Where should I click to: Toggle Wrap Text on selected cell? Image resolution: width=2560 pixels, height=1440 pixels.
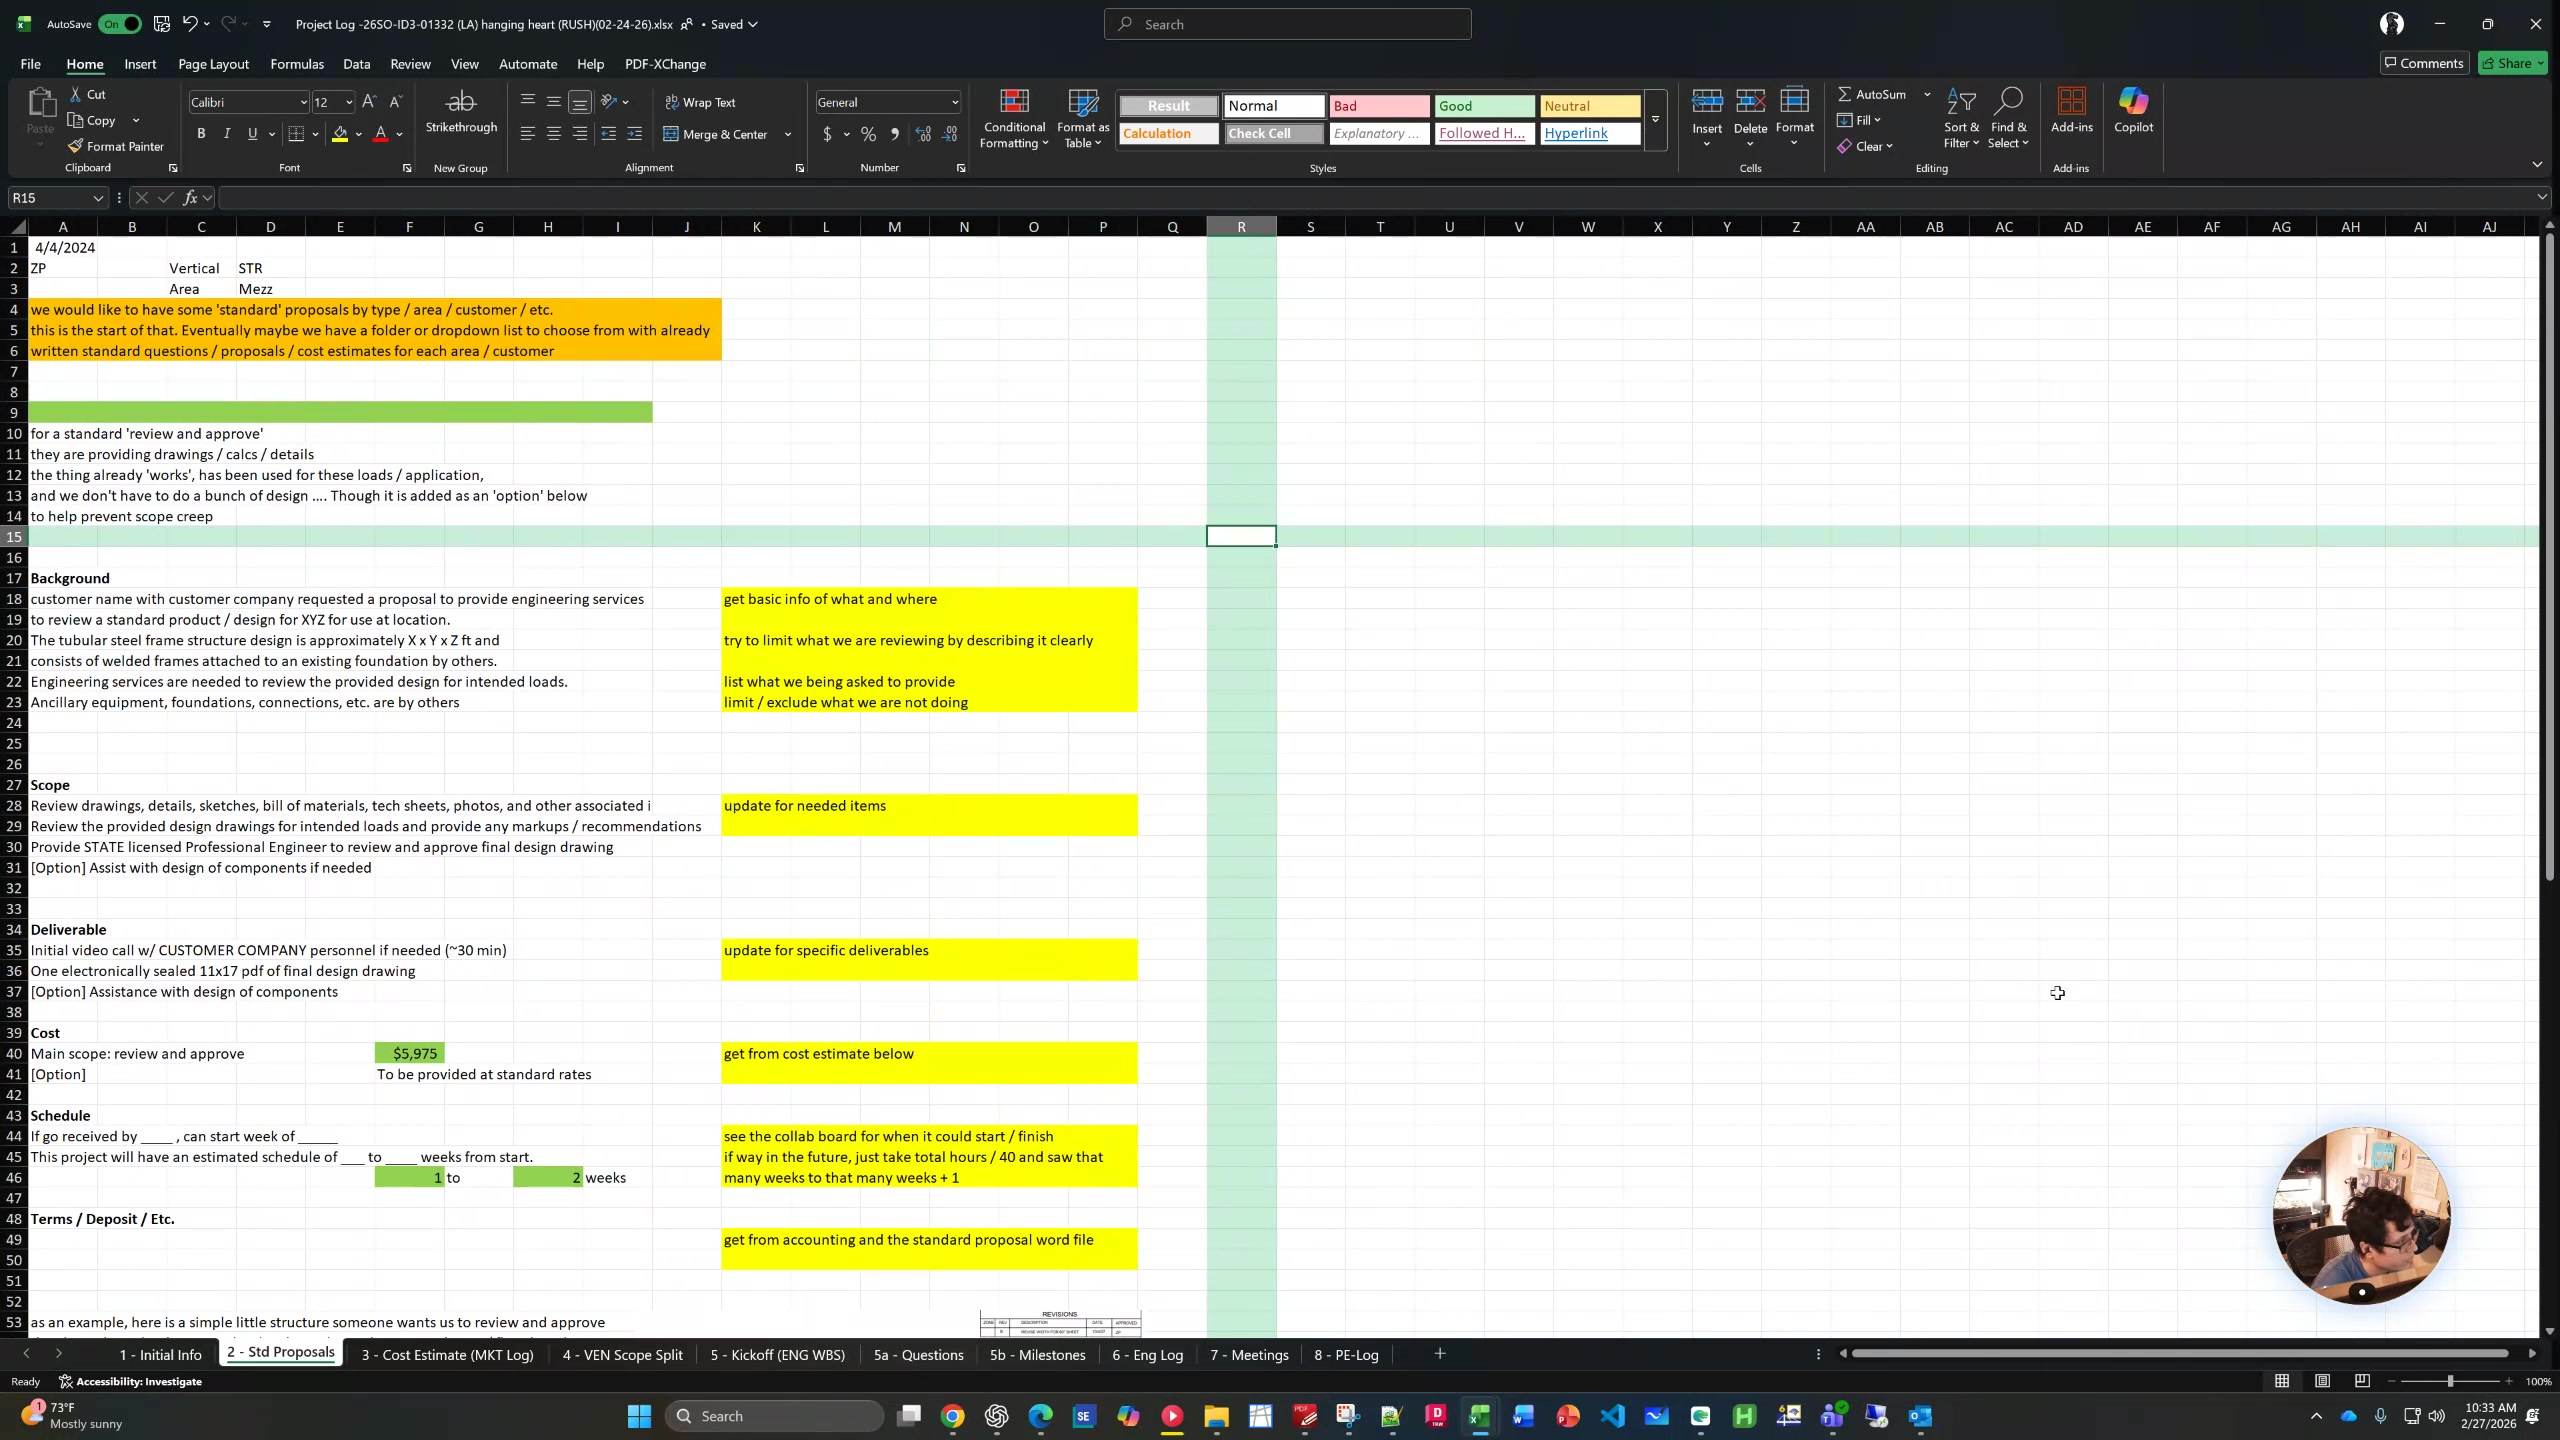click(x=699, y=102)
